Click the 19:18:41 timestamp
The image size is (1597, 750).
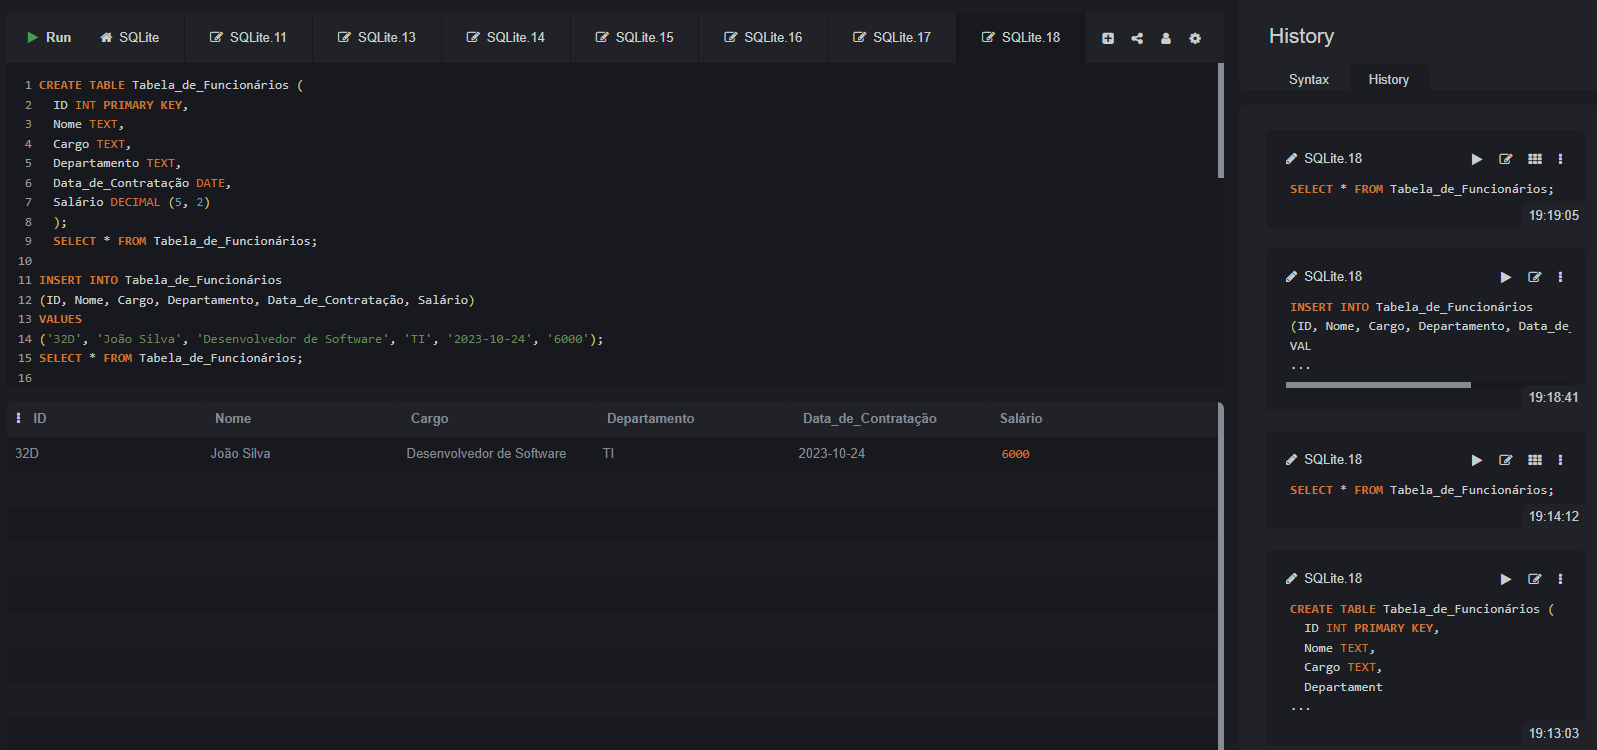(1553, 397)
